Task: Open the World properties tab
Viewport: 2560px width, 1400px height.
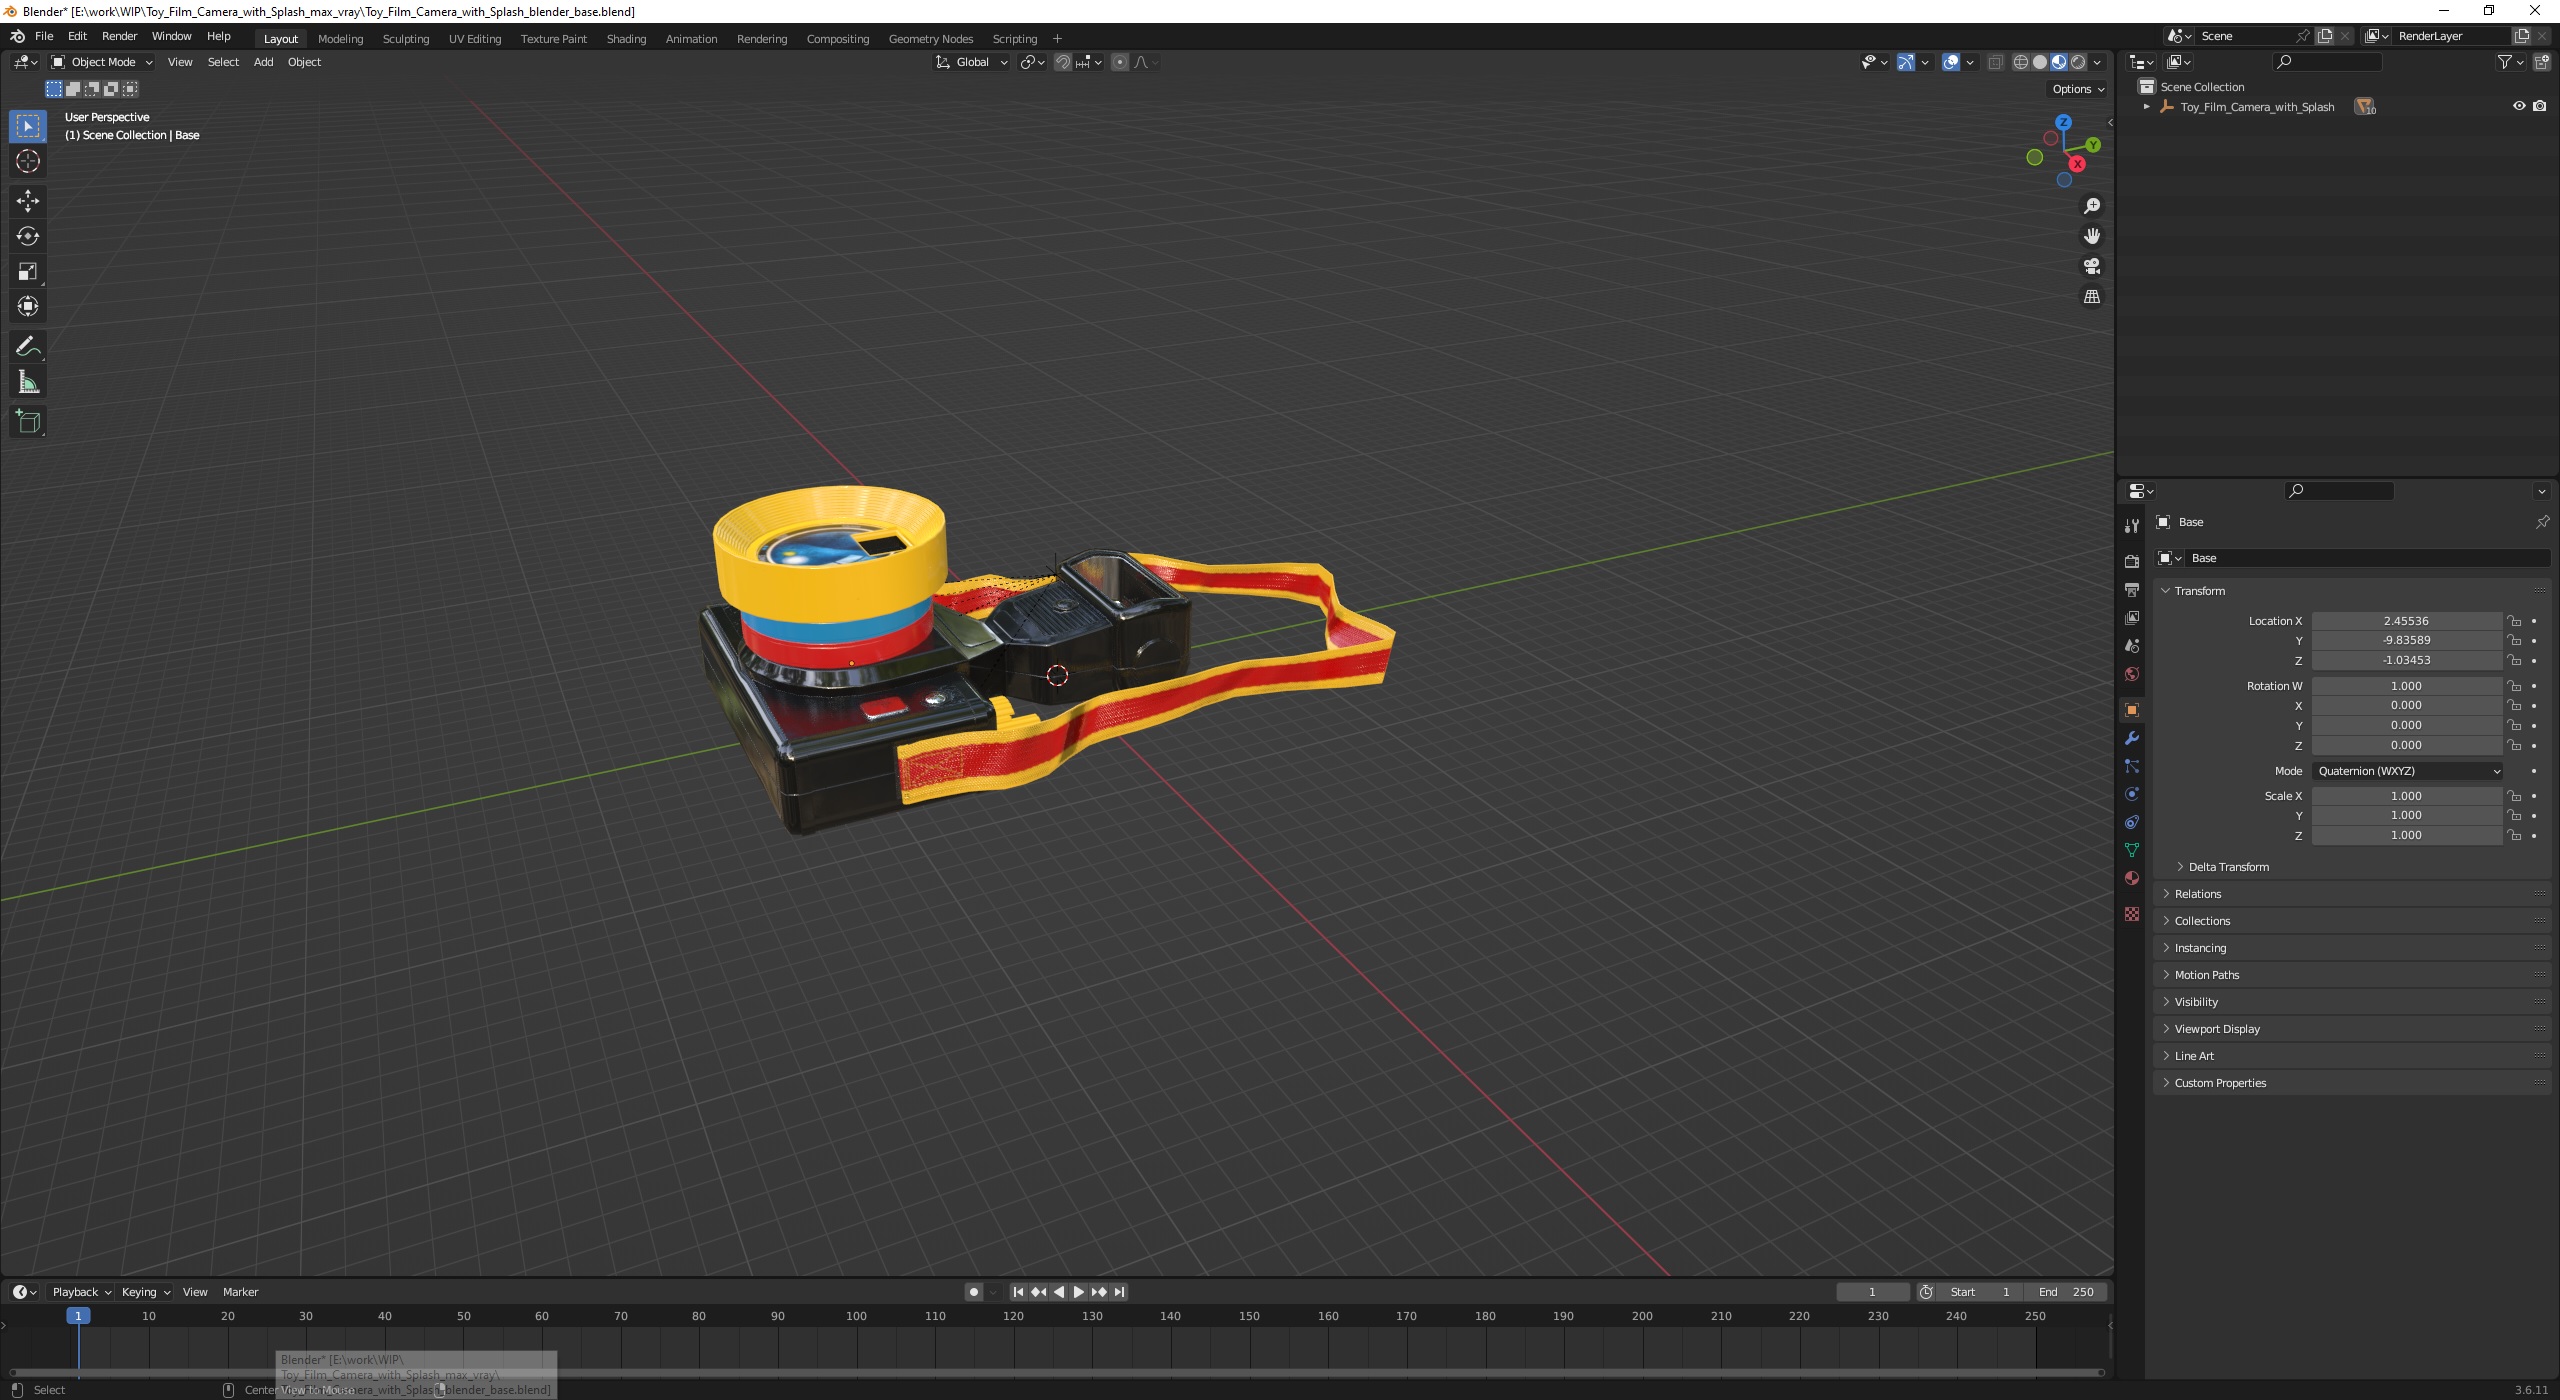Action: point(2132,674)
